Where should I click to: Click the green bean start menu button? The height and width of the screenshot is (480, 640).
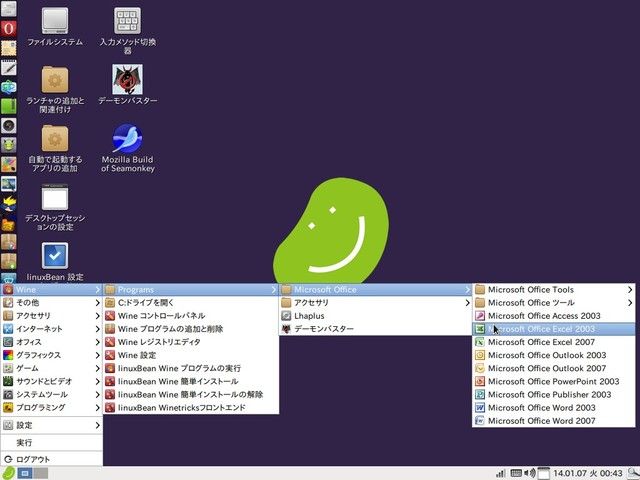pos(8,473)
